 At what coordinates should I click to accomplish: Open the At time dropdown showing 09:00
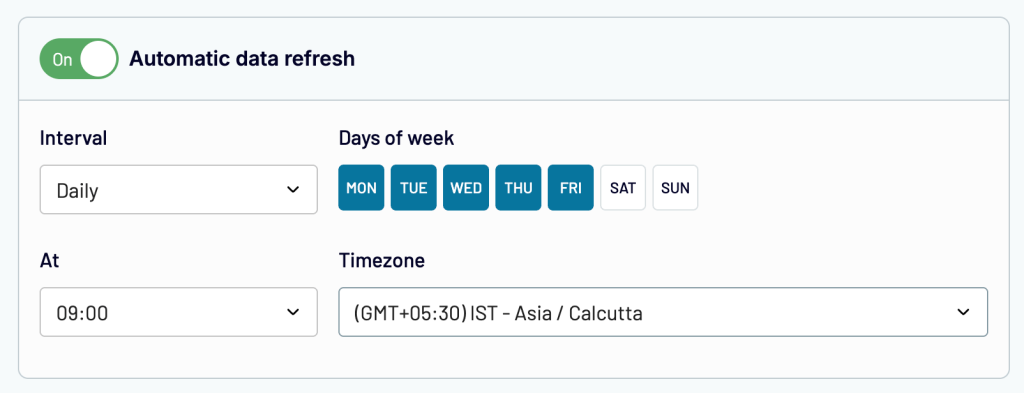178,312
